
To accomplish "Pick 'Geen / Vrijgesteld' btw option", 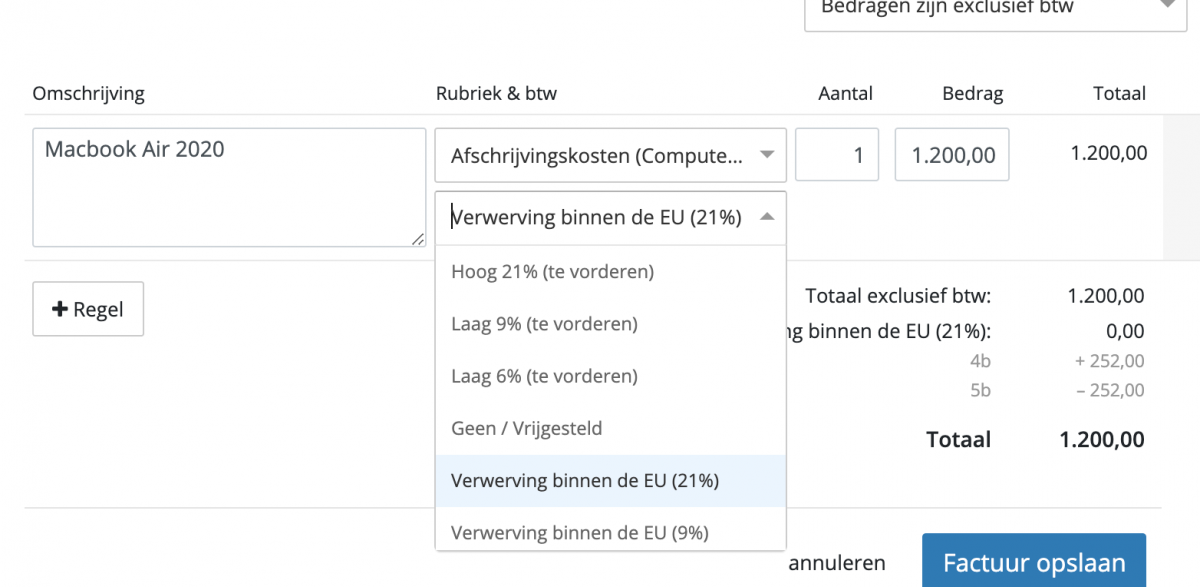I will tap(526, 428).
